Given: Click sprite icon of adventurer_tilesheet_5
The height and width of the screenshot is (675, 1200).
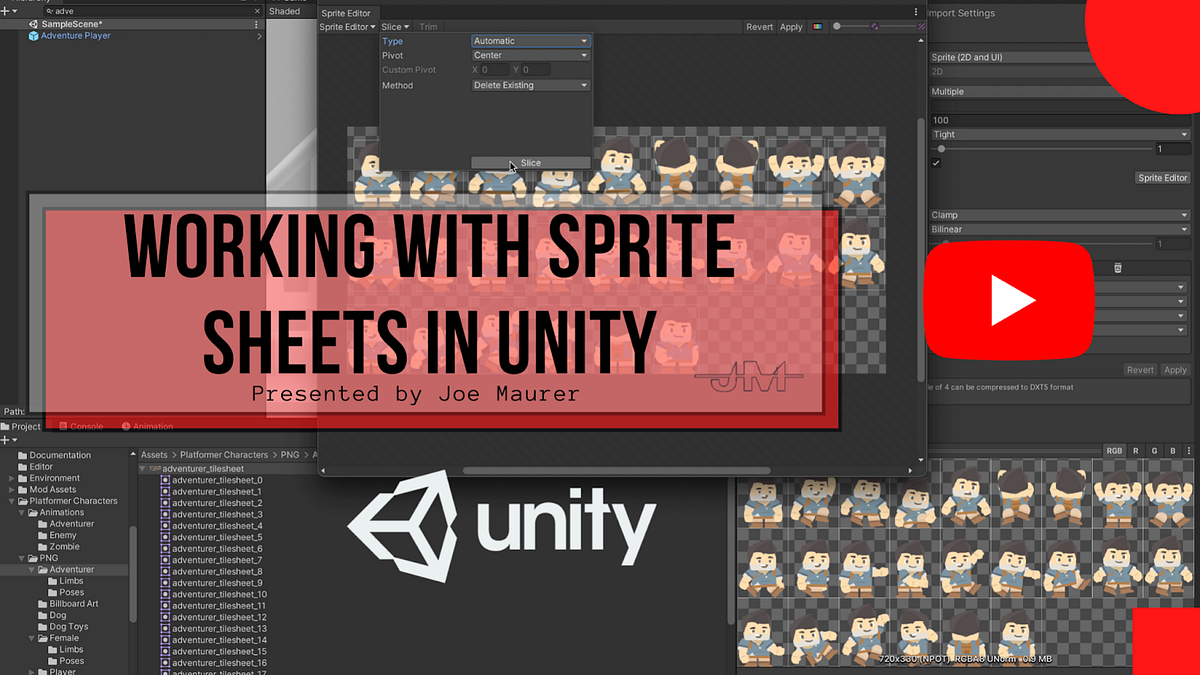Looking at the screenshot, I should coord(166,537).
